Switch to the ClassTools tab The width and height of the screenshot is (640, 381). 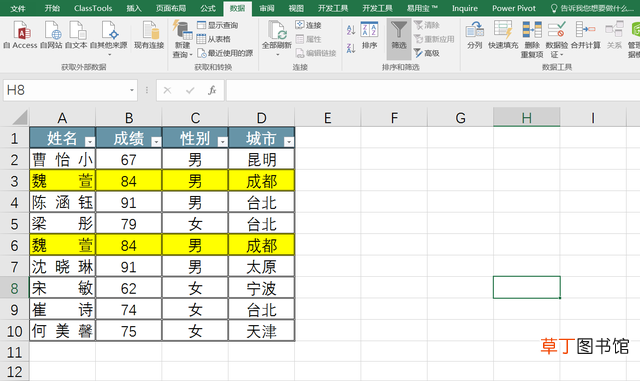(x=93, y=8)
